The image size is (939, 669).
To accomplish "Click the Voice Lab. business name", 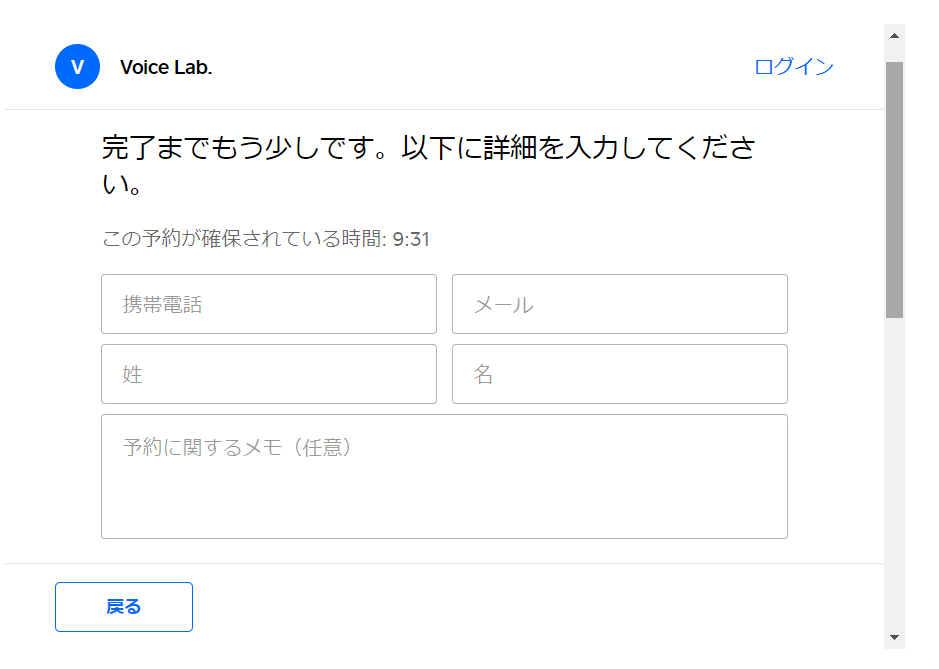I will (x=166, y=68).
